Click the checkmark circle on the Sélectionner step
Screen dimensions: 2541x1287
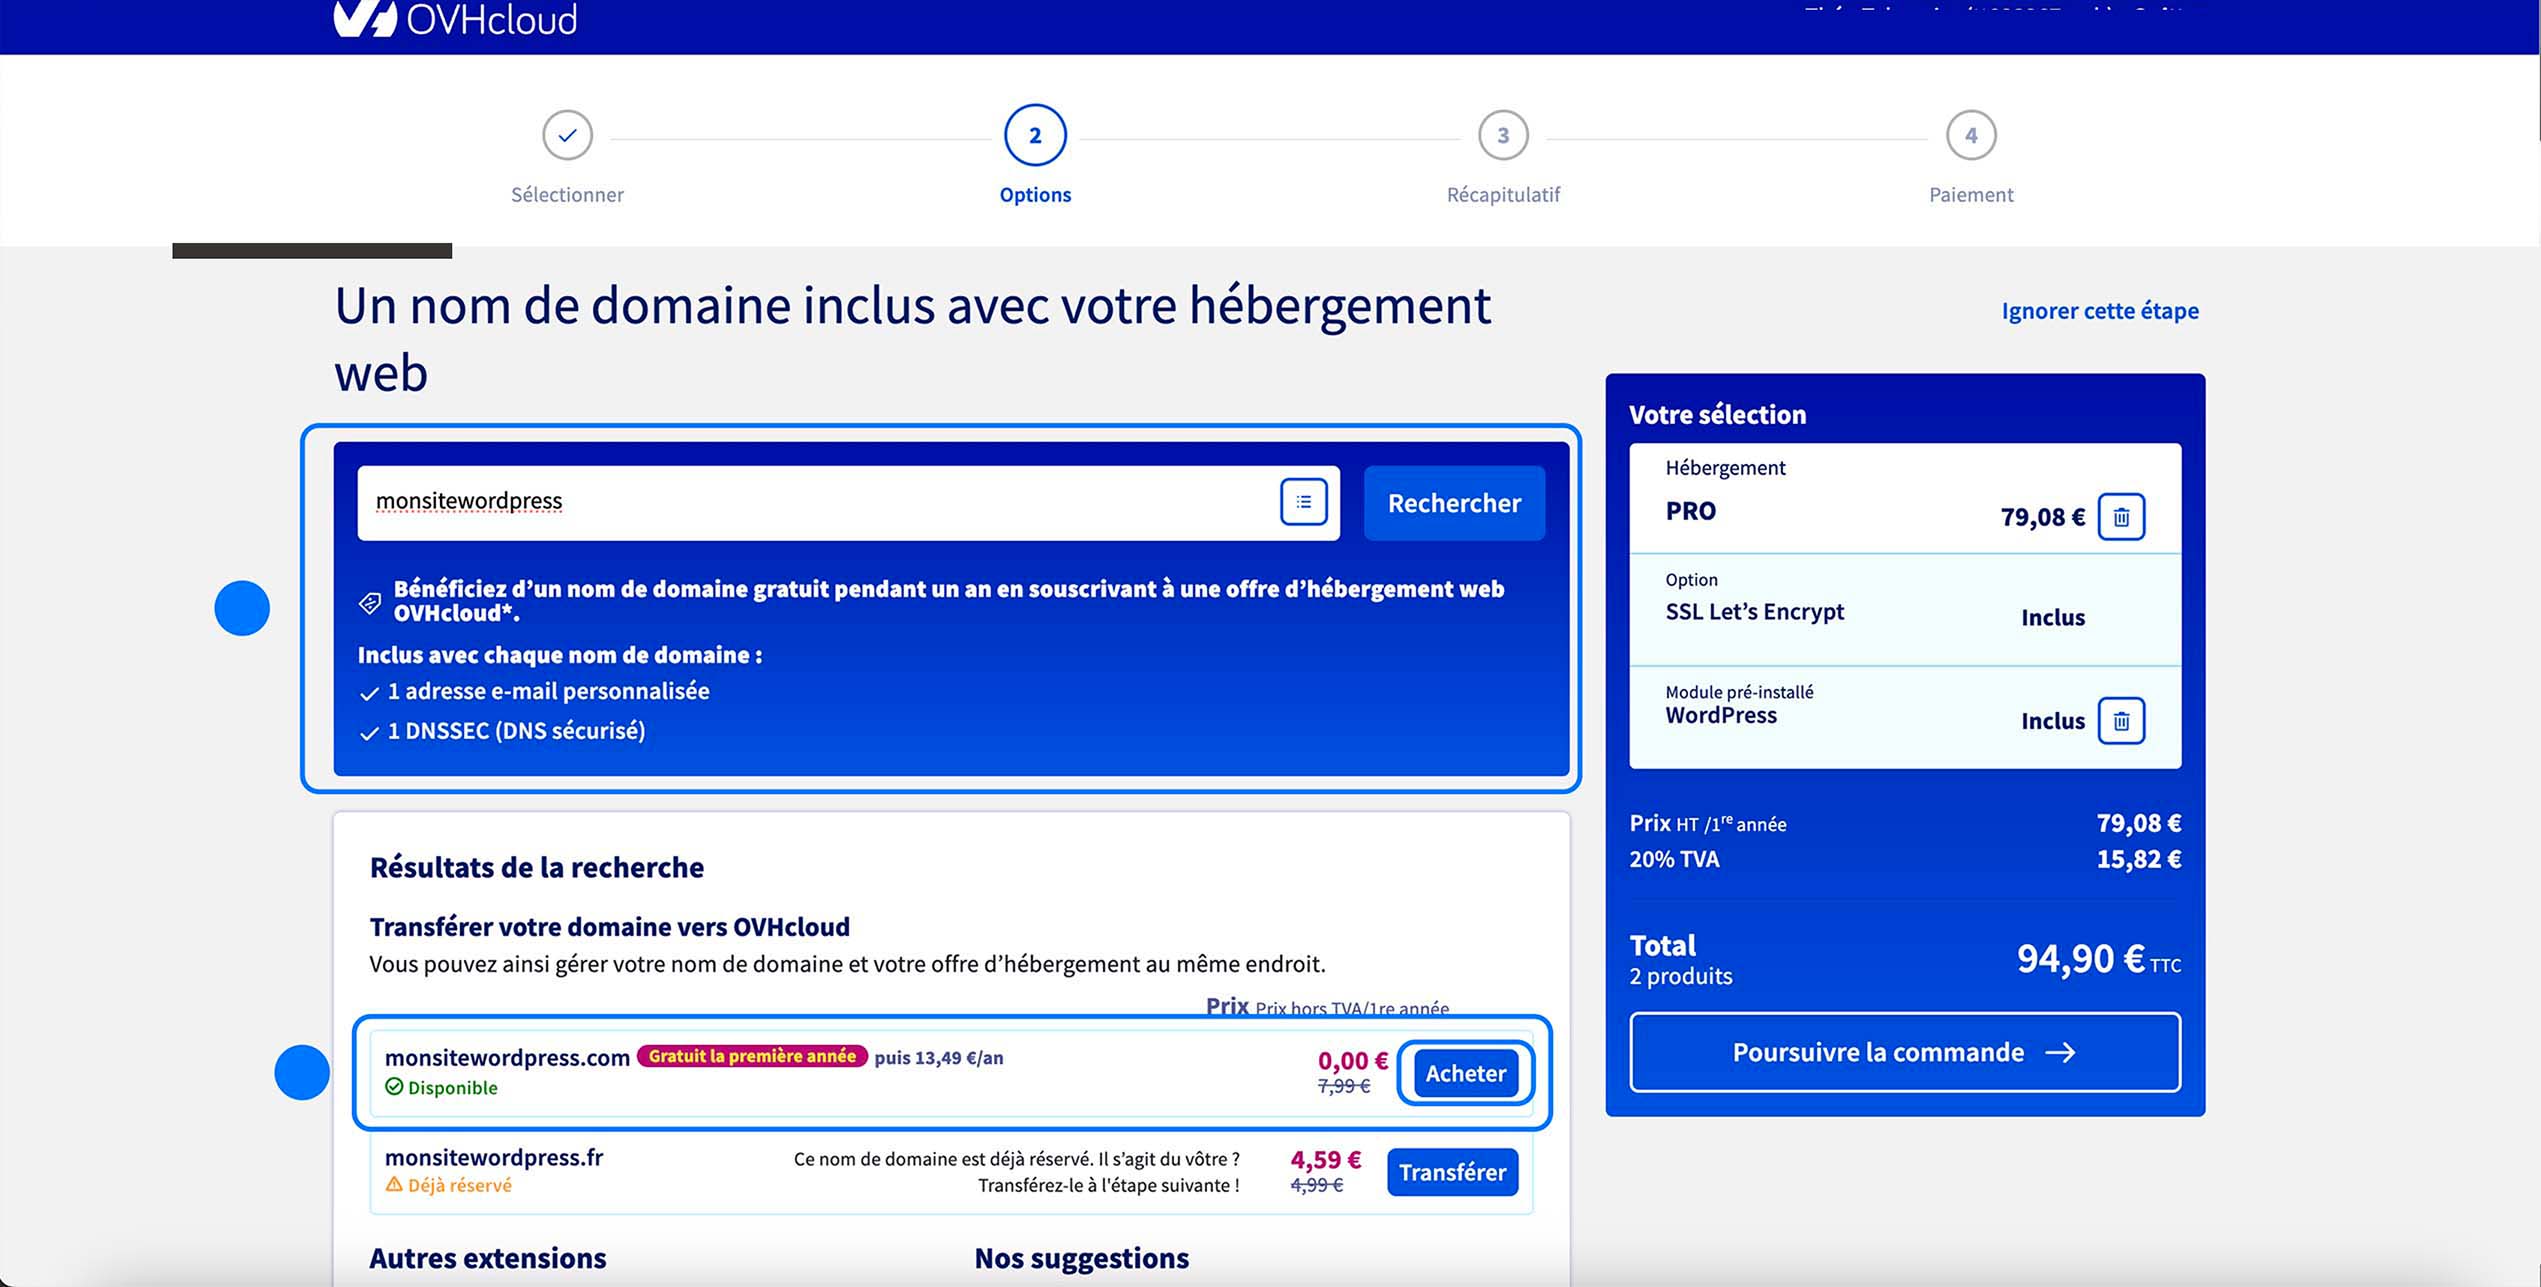coord(567,134)
